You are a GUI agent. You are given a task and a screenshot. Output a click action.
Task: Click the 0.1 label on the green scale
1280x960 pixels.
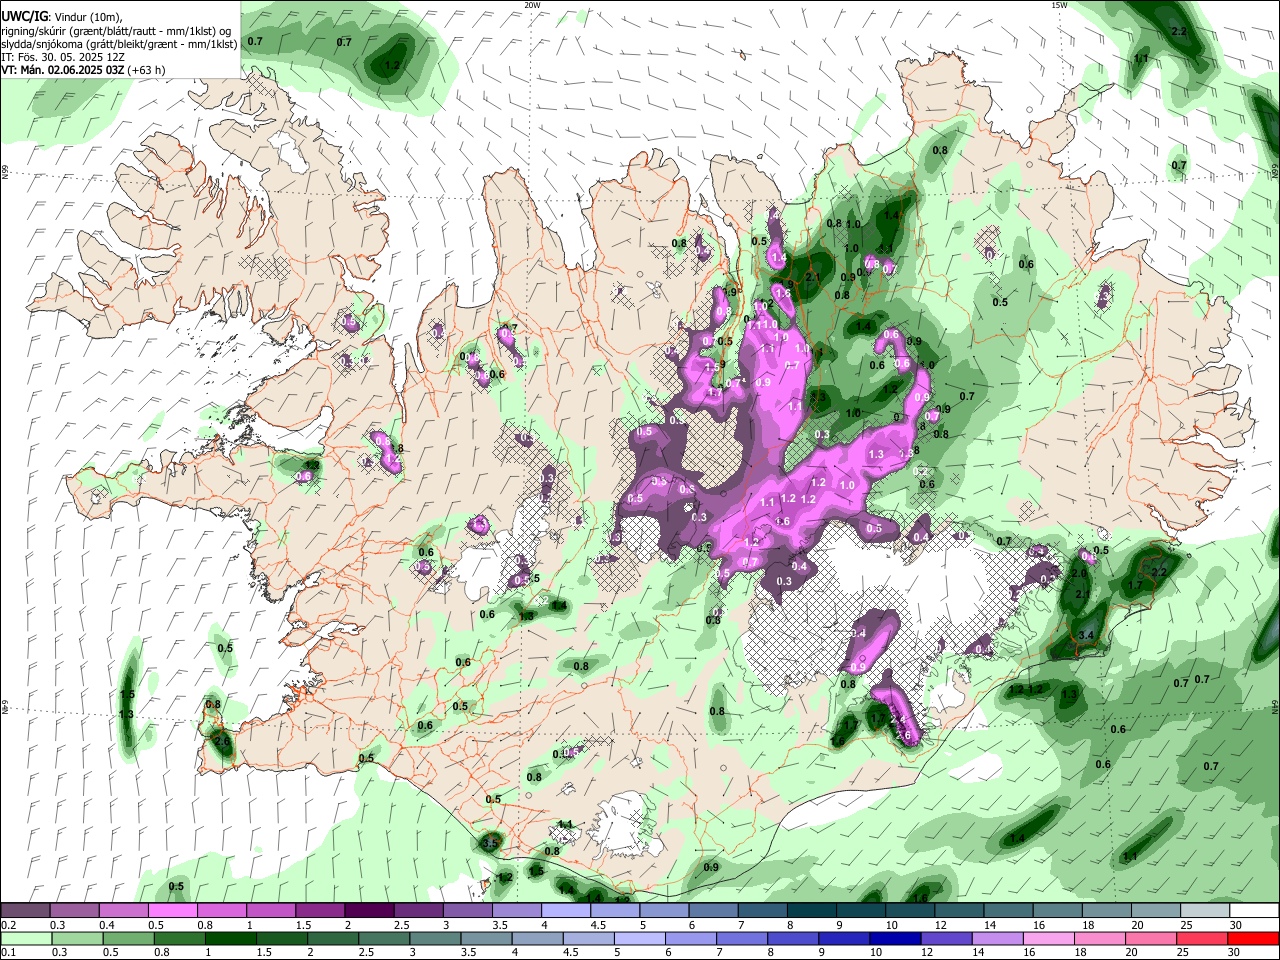(9, 952)
